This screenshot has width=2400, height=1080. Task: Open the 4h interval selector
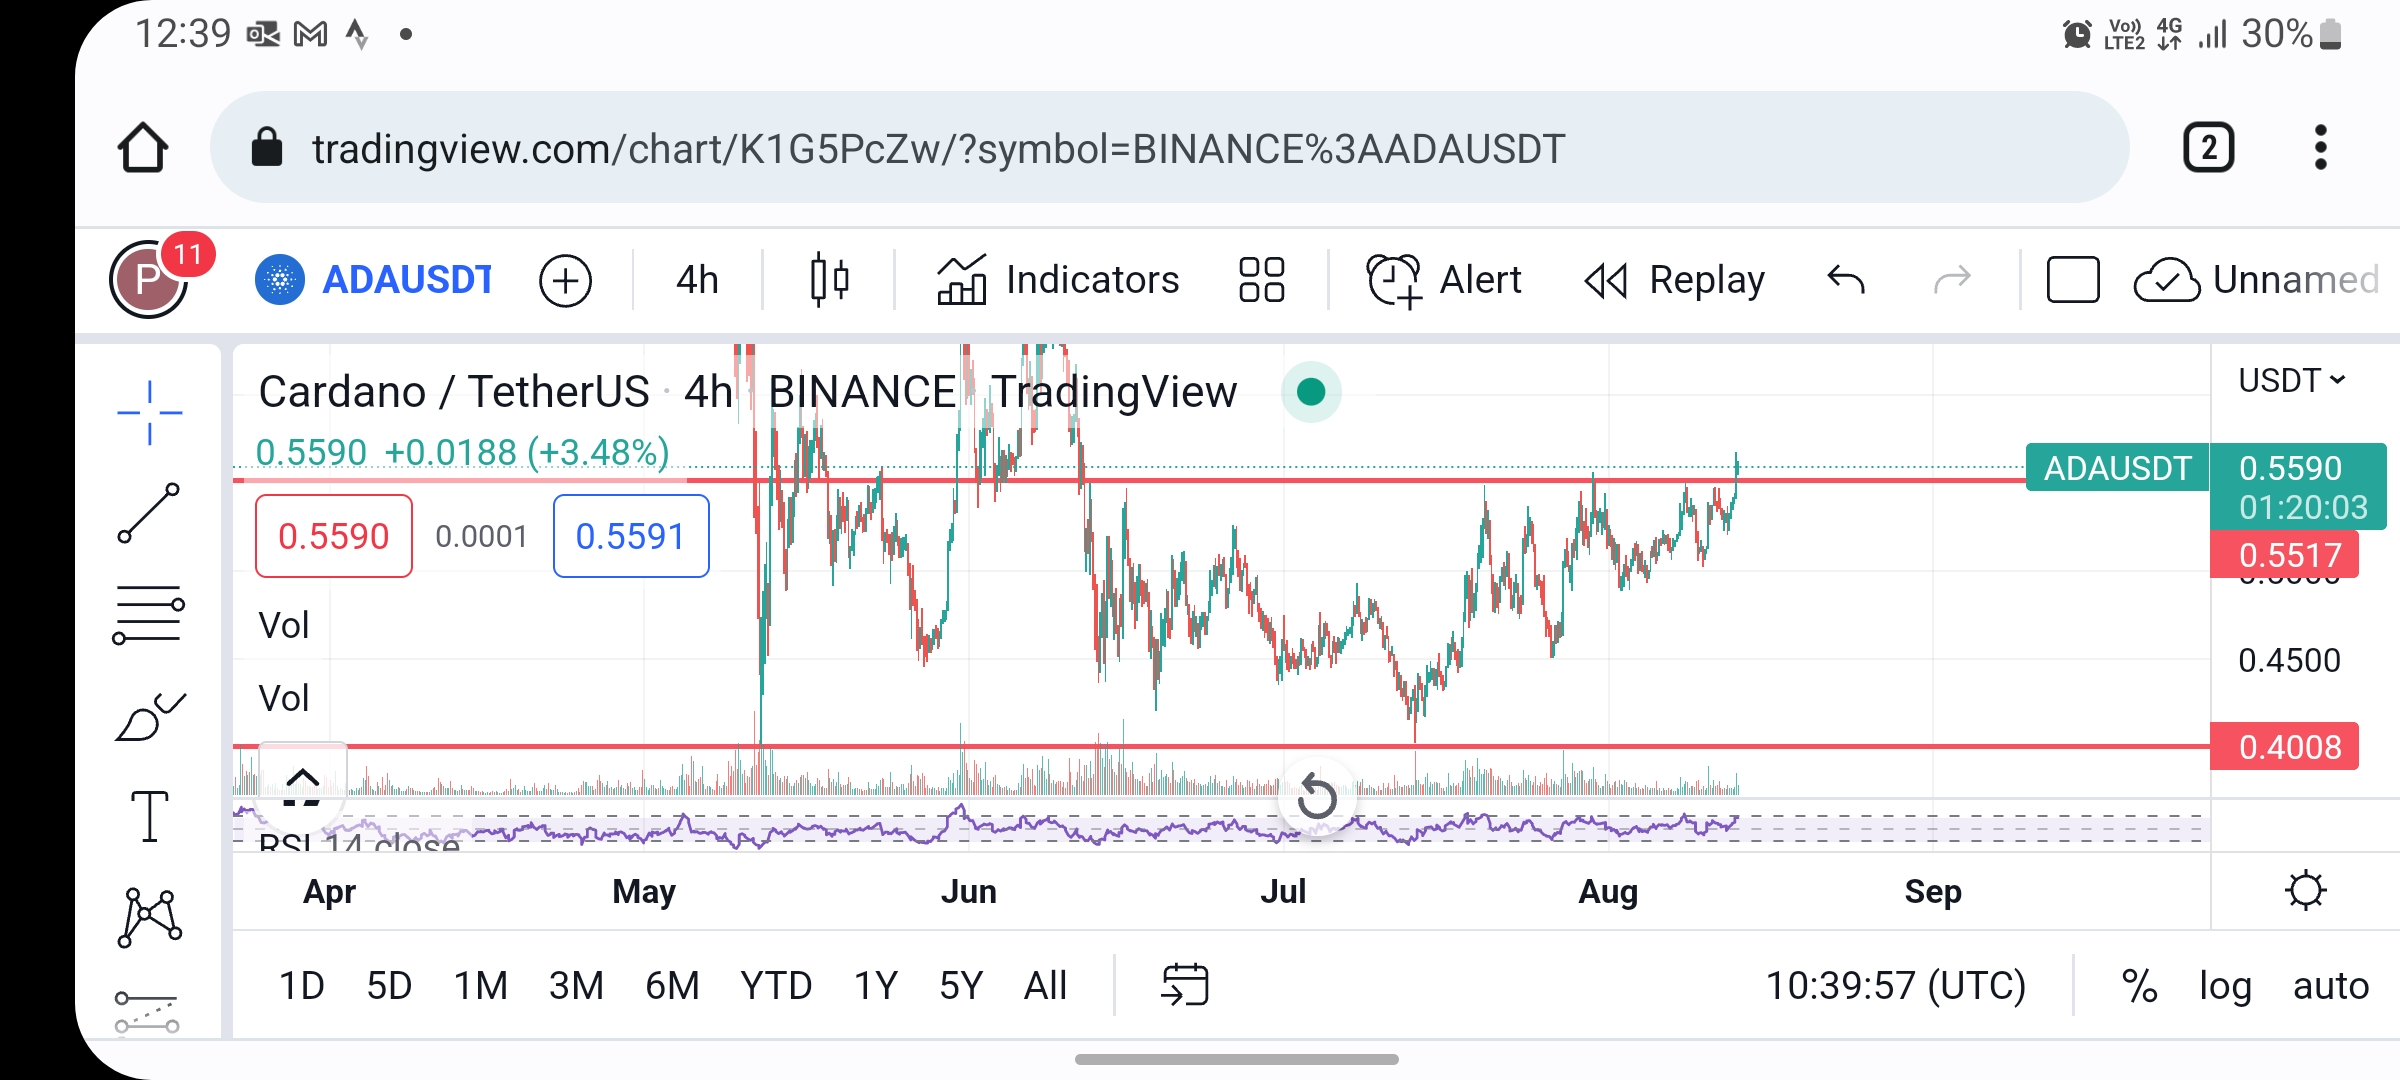[697, 280]
